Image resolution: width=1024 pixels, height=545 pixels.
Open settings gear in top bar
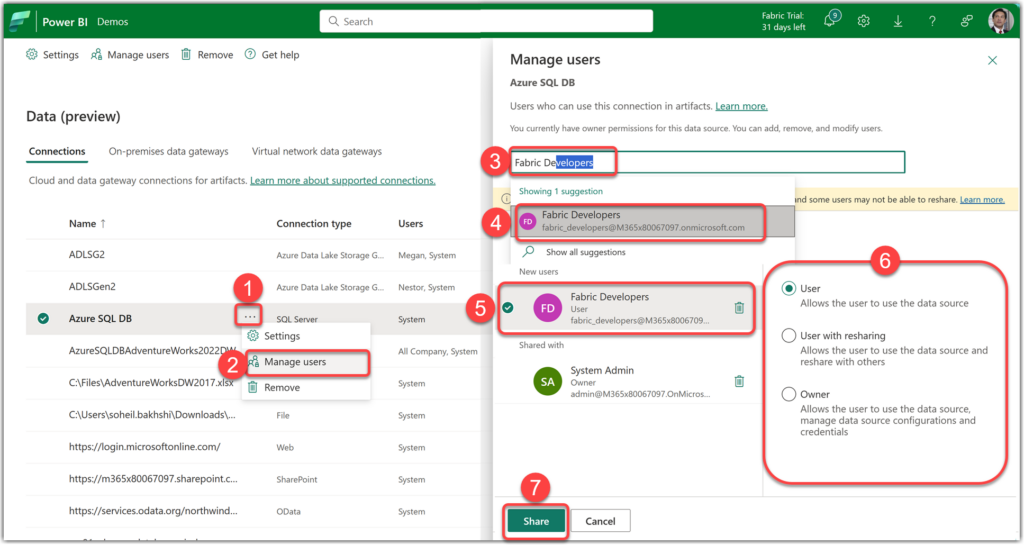(863, 22)
